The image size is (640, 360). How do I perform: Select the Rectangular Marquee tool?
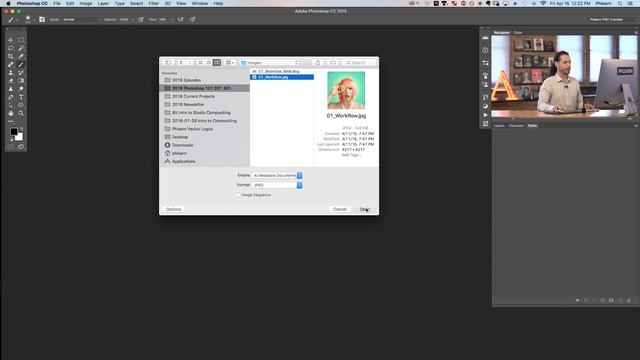[x=21, y=40]
